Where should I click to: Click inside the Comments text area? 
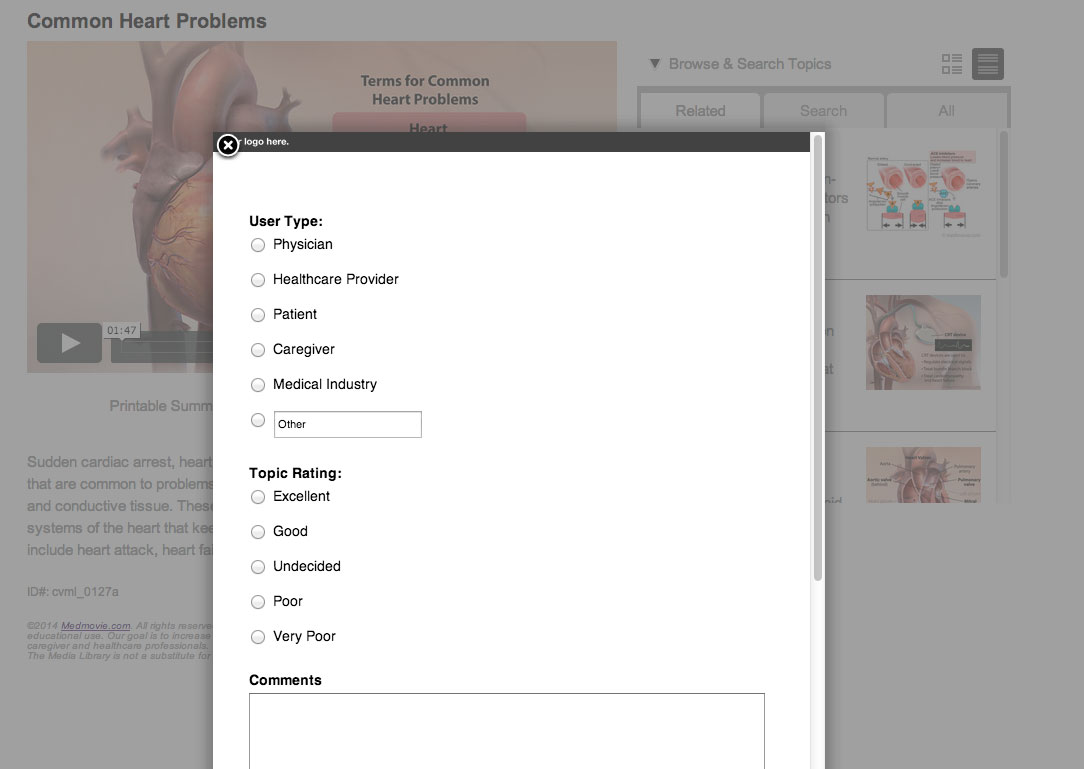507,731
